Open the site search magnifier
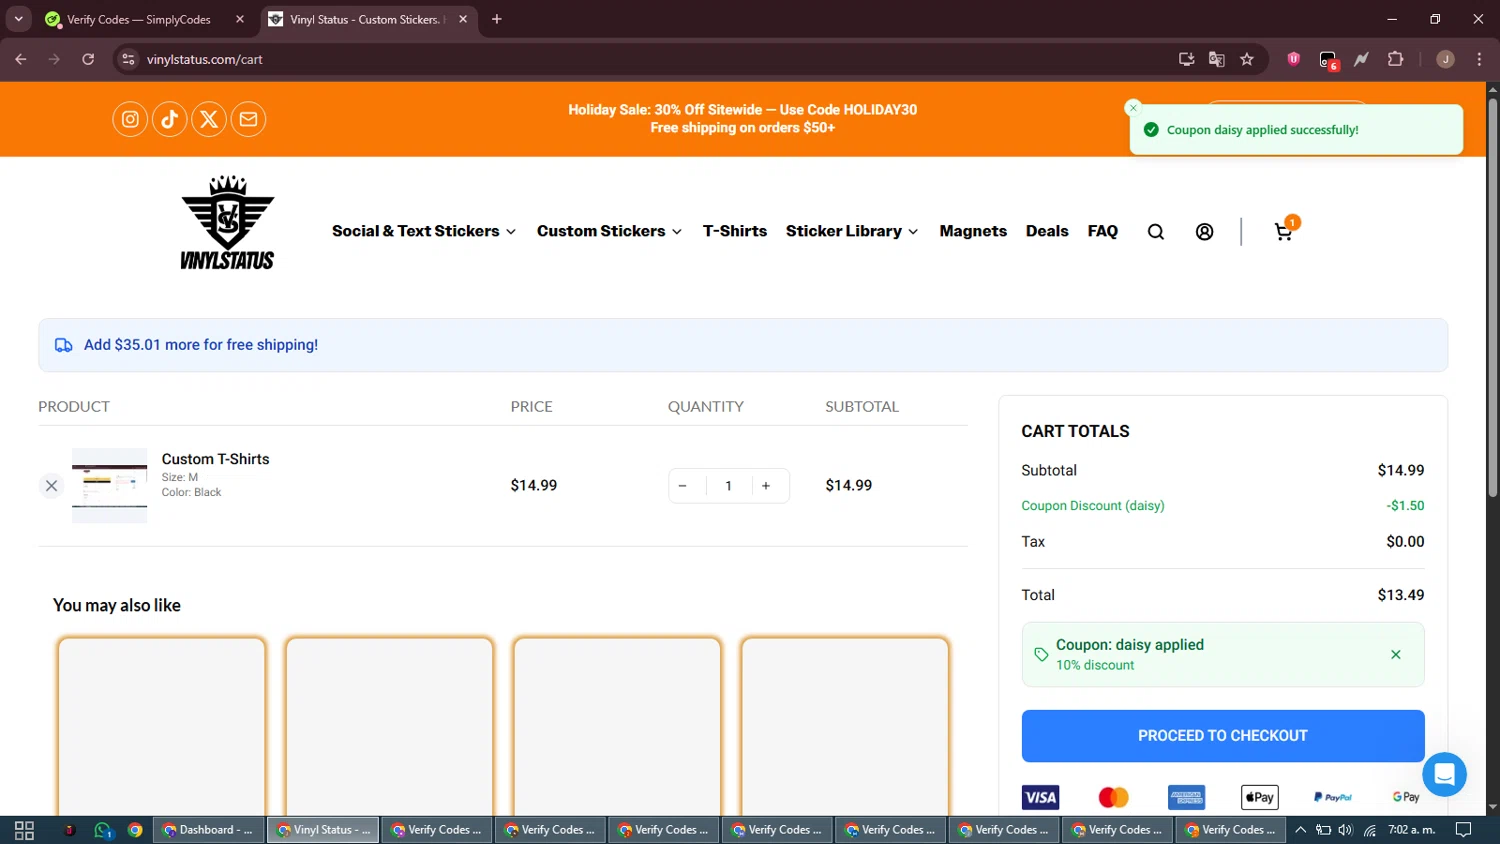The image size is (1500, 844). [1156, 232]
